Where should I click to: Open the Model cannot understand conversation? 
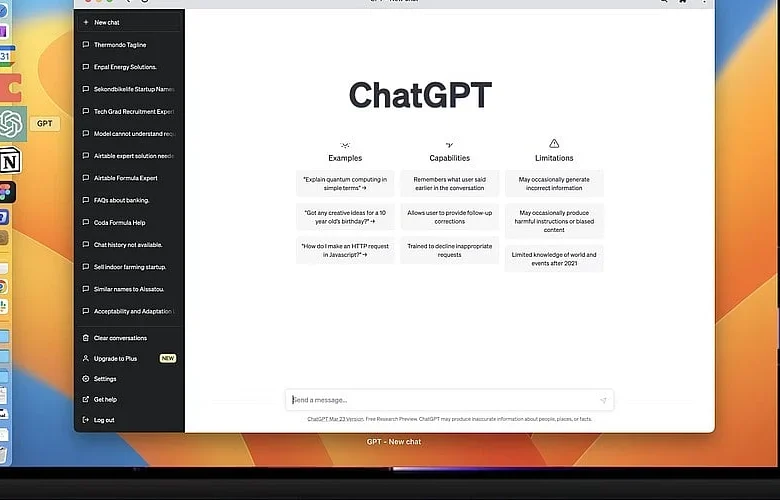pyautogui.click(x=129, y=133)
